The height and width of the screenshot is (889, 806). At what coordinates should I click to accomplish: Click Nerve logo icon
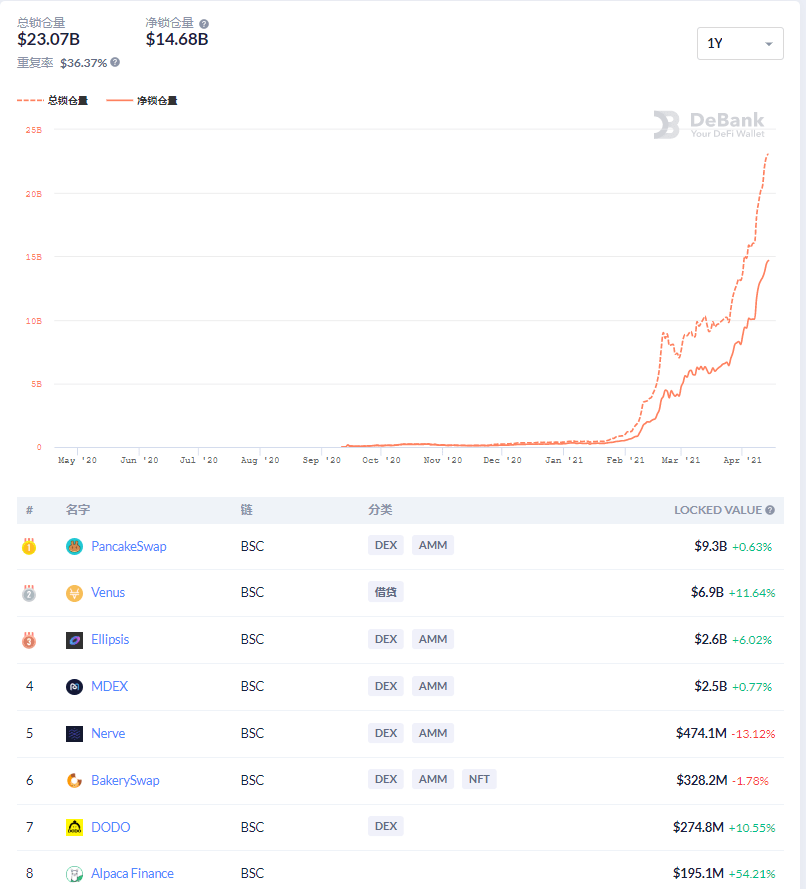[74, 734]
